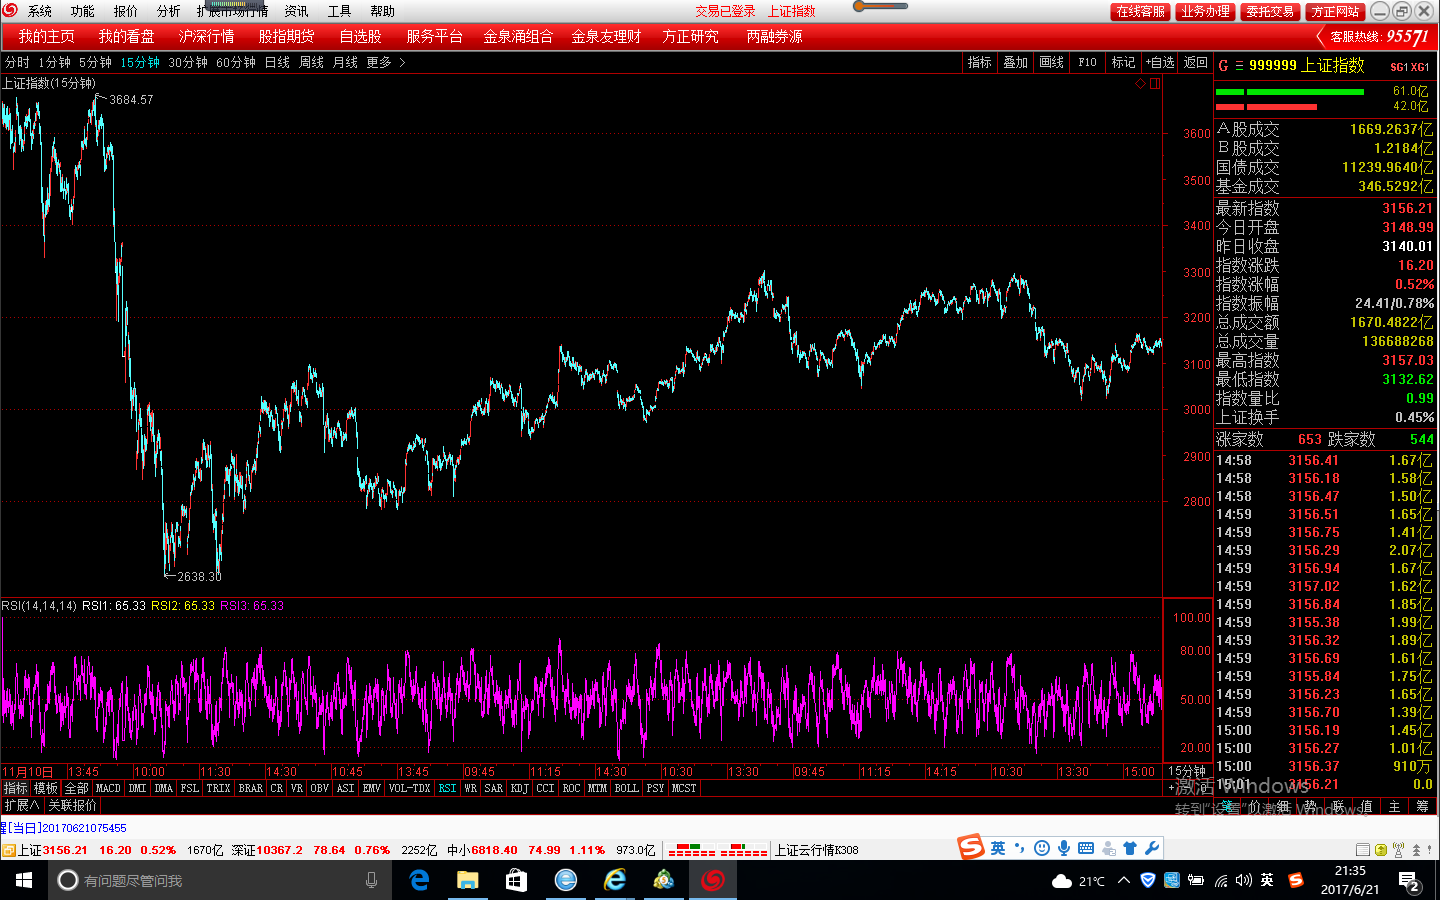The height and width of the screenshot is (900, 1440).
Task: Open the 工具 menu
Action: point(340,11)
